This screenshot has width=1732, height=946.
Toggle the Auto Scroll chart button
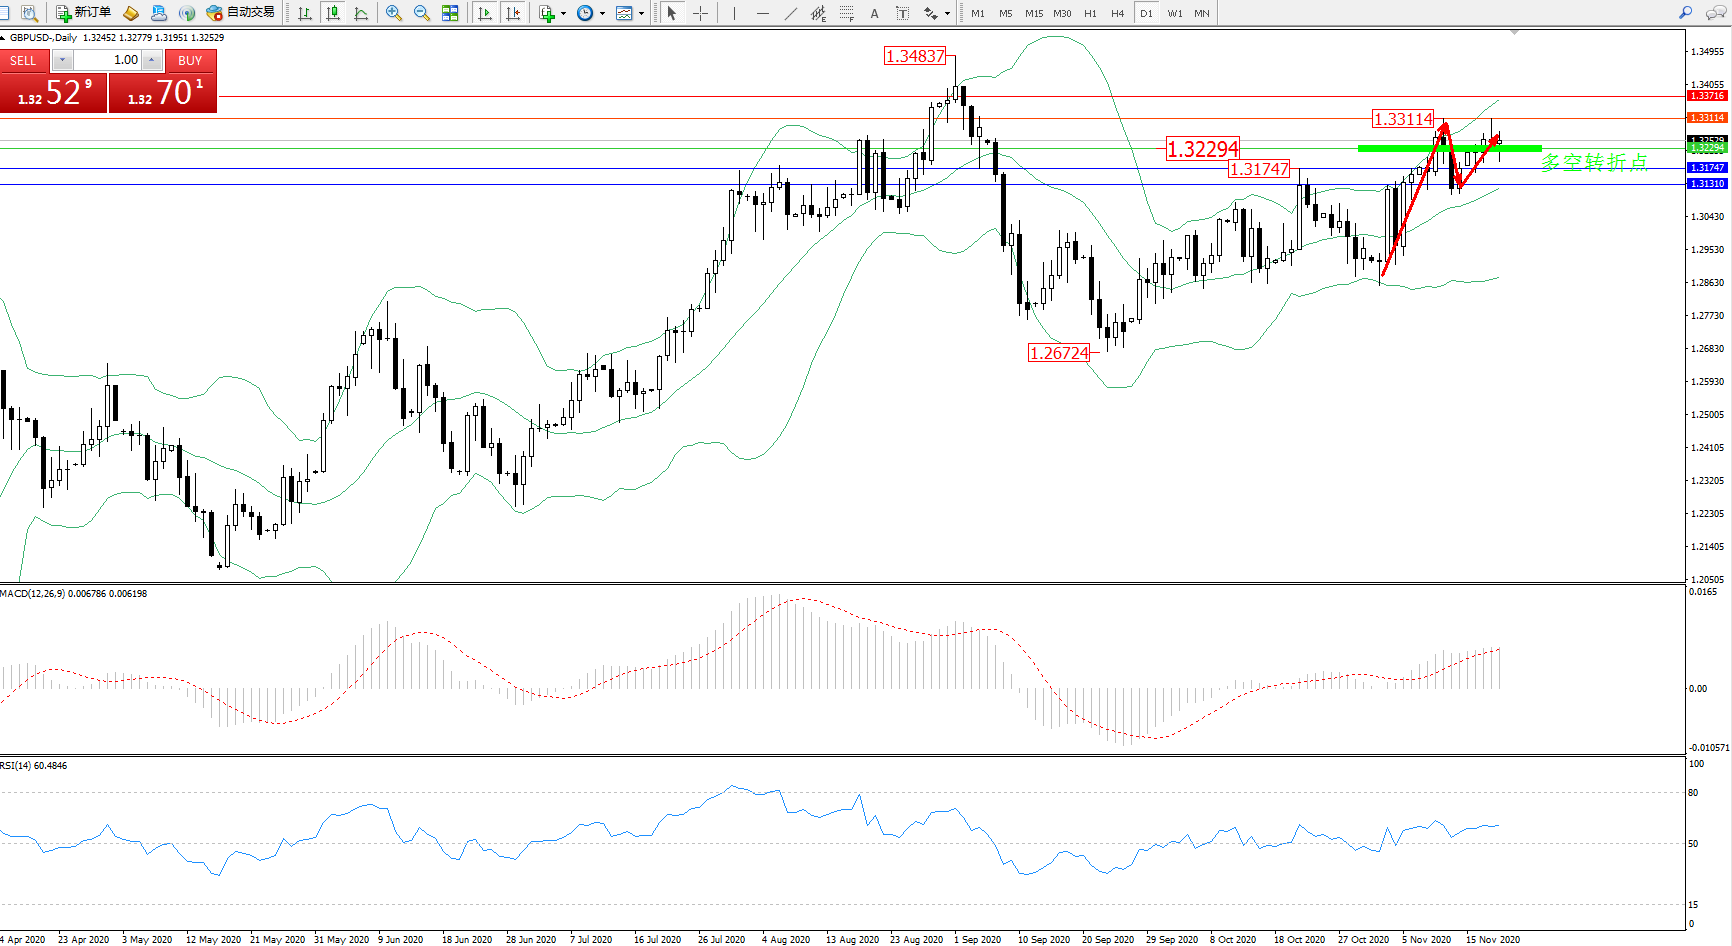tap(485, 13)
